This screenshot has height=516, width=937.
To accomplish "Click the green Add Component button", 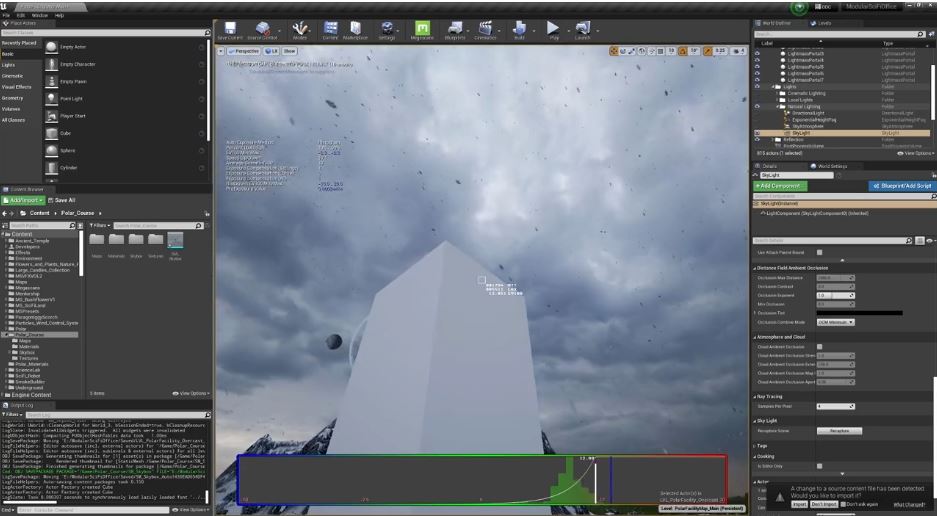I will pyautogui.click(x=778, y=186).
